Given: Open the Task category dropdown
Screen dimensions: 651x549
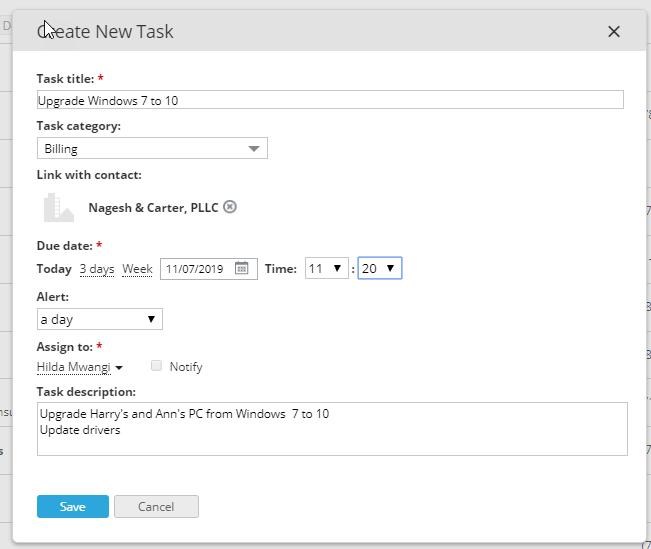Looking at the screenshot, I should pos(152,149).
